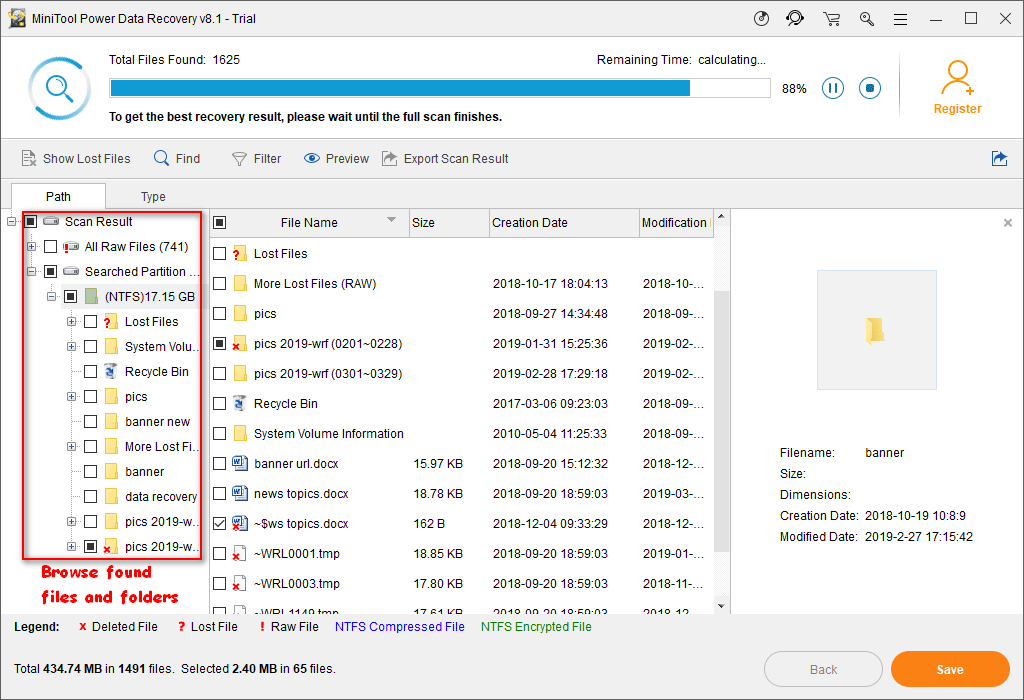
Task: Click the Register user icon
Action: pos(957,78)
